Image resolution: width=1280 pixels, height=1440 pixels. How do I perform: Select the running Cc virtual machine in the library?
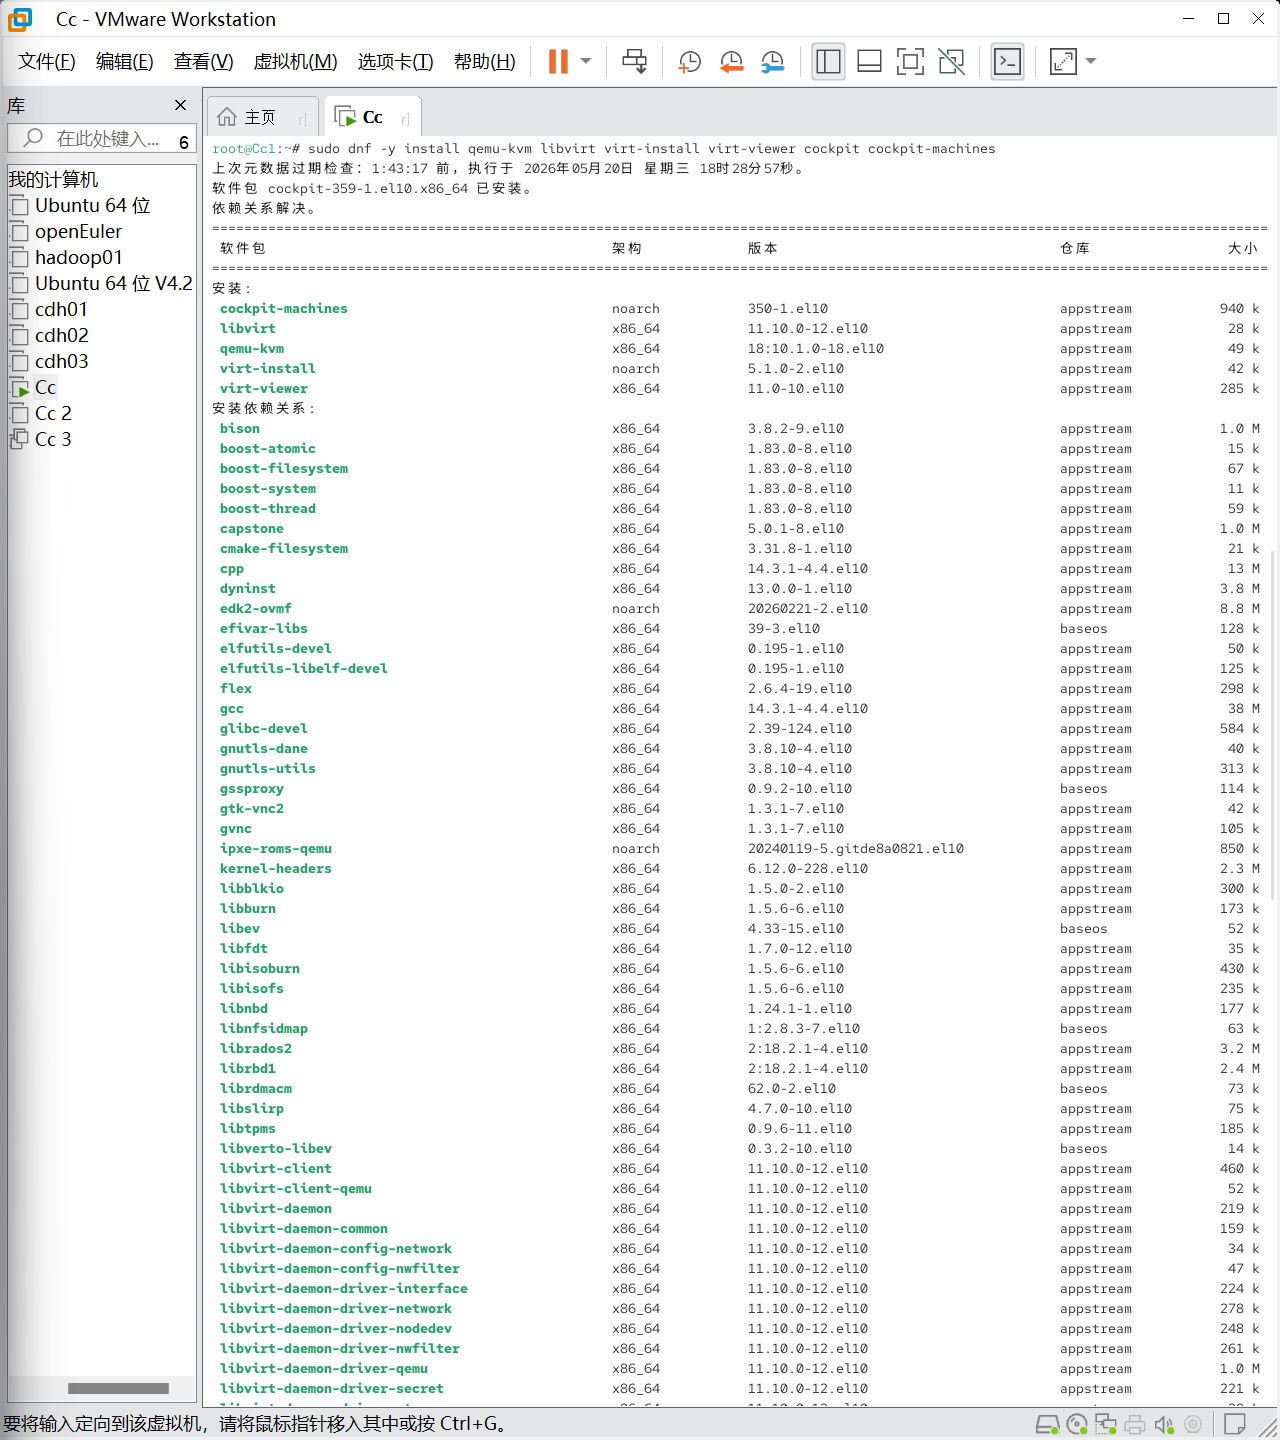pos(45,387)
